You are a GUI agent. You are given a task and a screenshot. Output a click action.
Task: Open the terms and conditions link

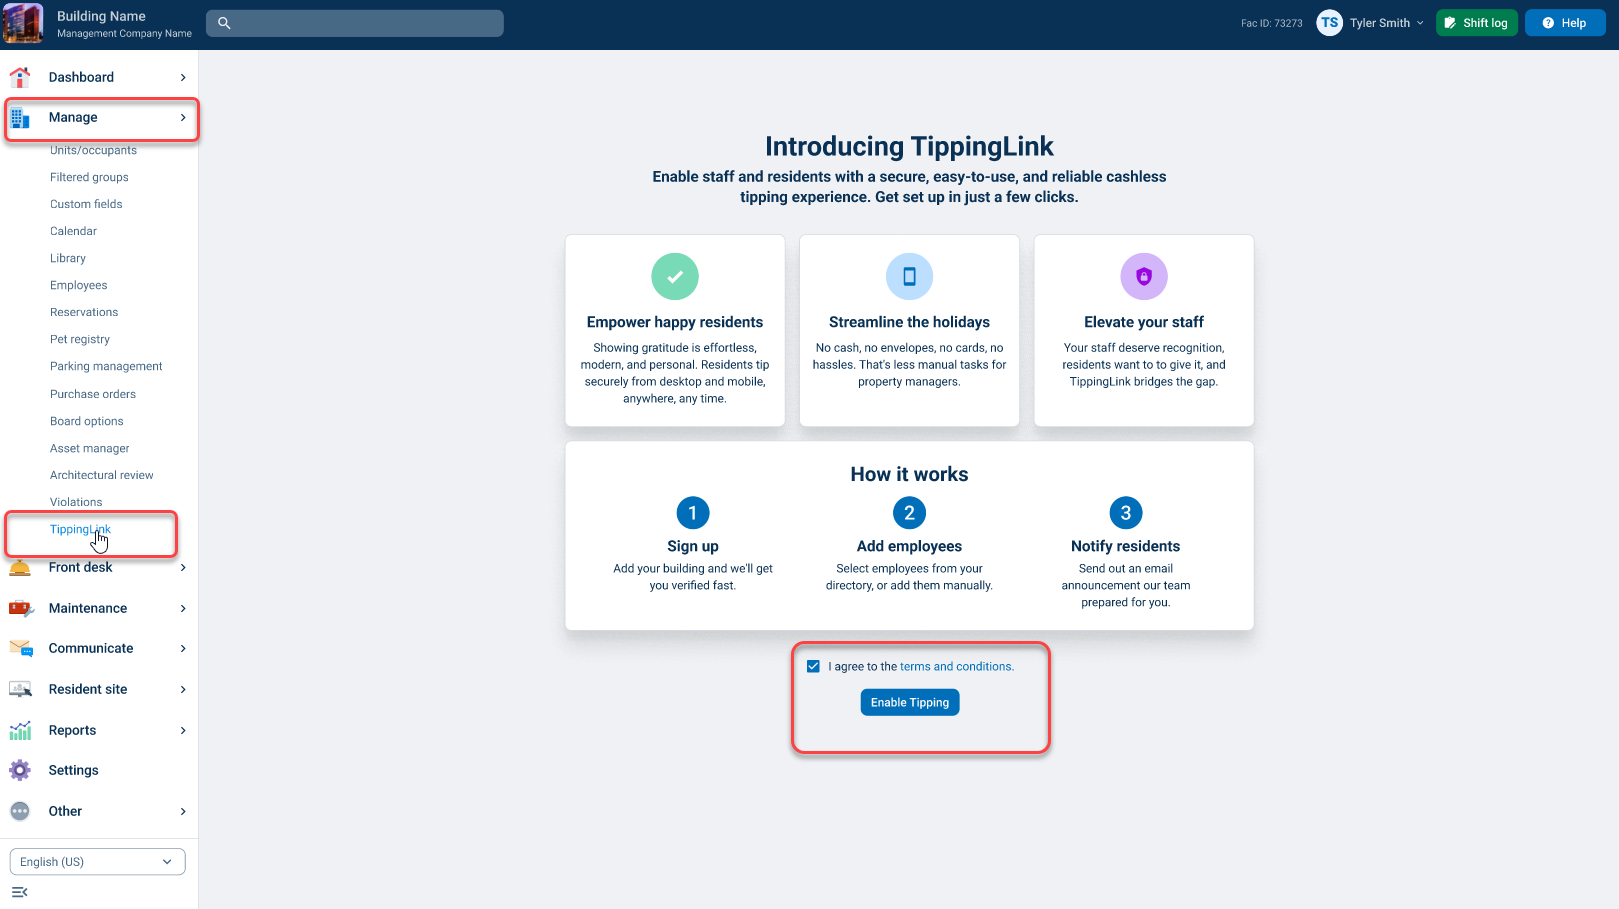(956, 666)
